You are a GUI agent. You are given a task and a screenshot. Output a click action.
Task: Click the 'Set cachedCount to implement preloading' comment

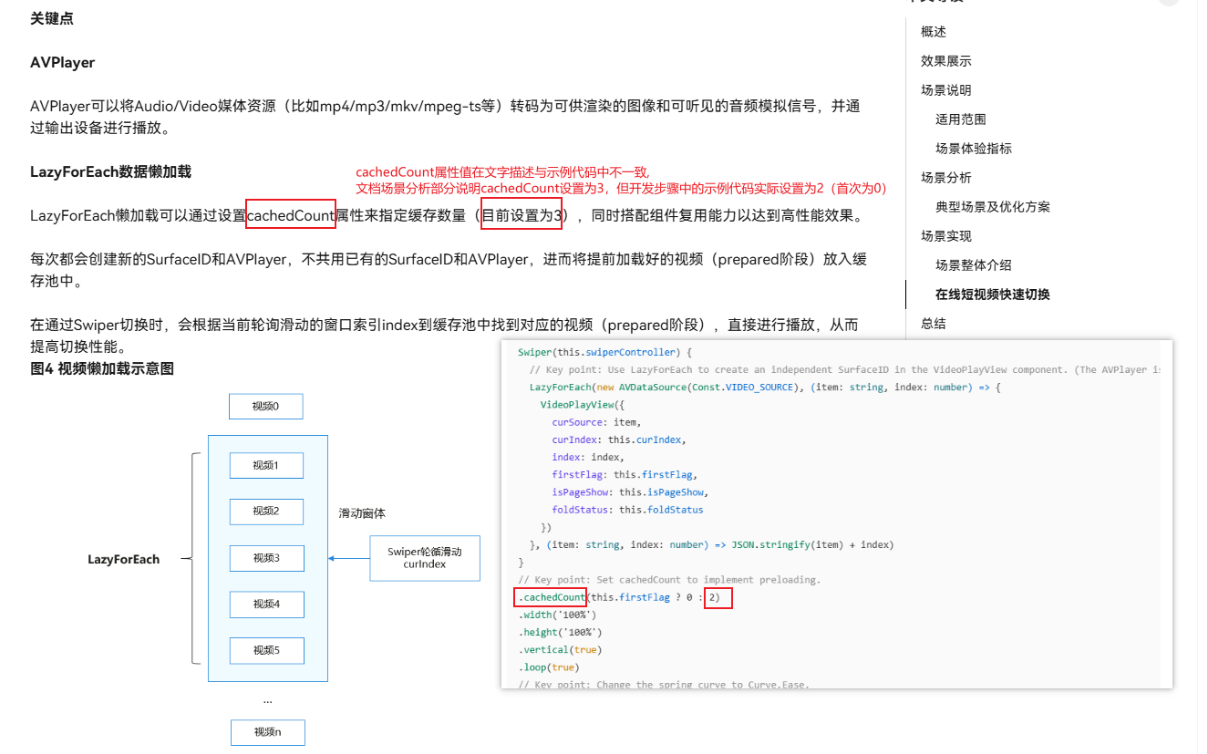(669, 580)
